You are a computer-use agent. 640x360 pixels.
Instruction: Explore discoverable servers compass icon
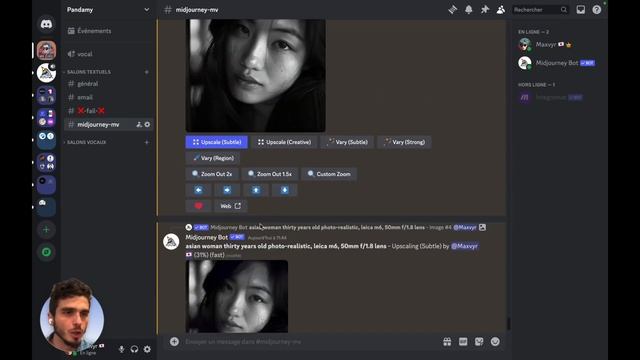point(46,252)
